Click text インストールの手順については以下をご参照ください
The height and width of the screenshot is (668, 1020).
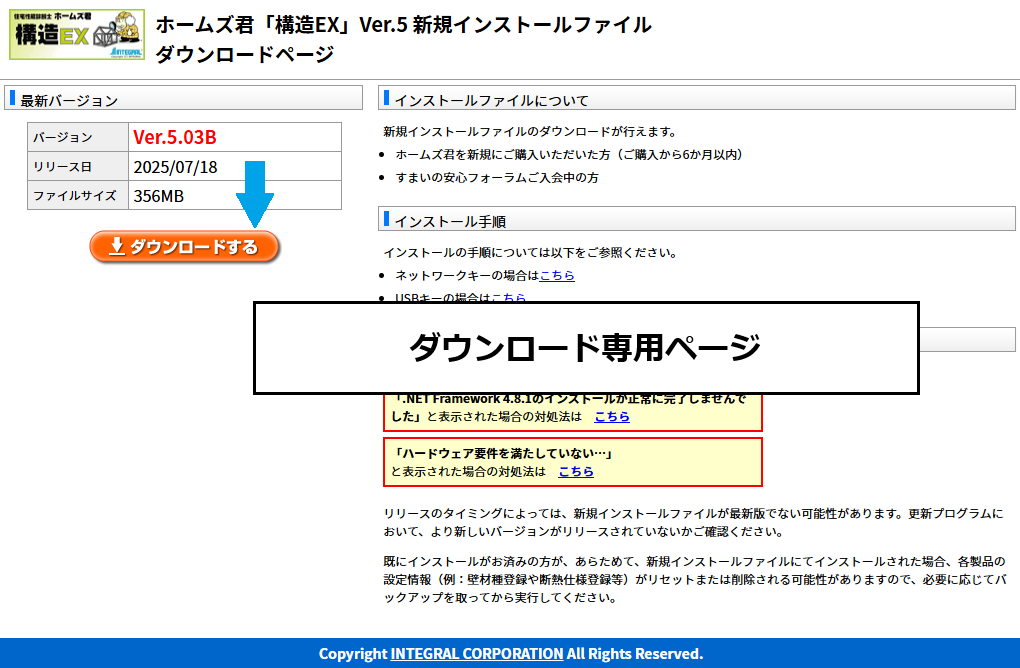[x=530, y=252]
